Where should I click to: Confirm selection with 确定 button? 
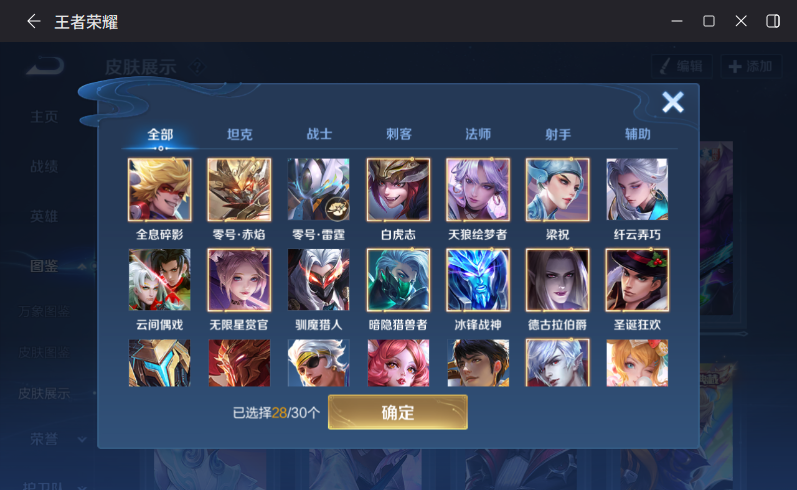[x=397, y=412]
